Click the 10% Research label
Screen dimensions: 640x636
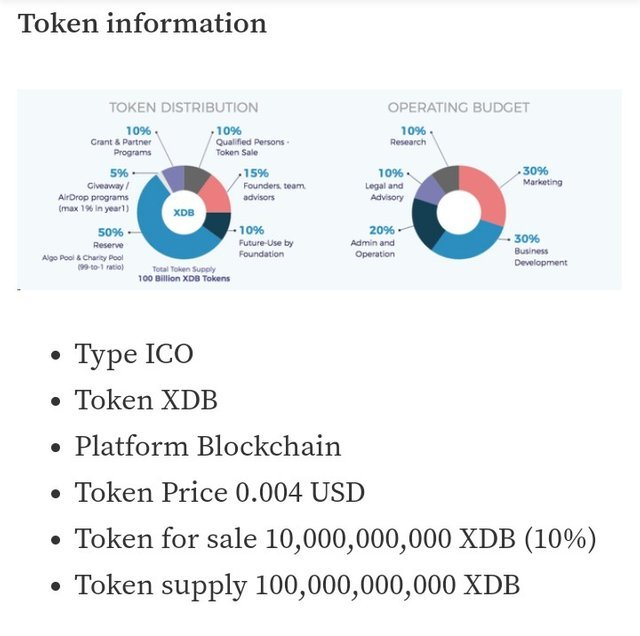[x=412, y=137]
